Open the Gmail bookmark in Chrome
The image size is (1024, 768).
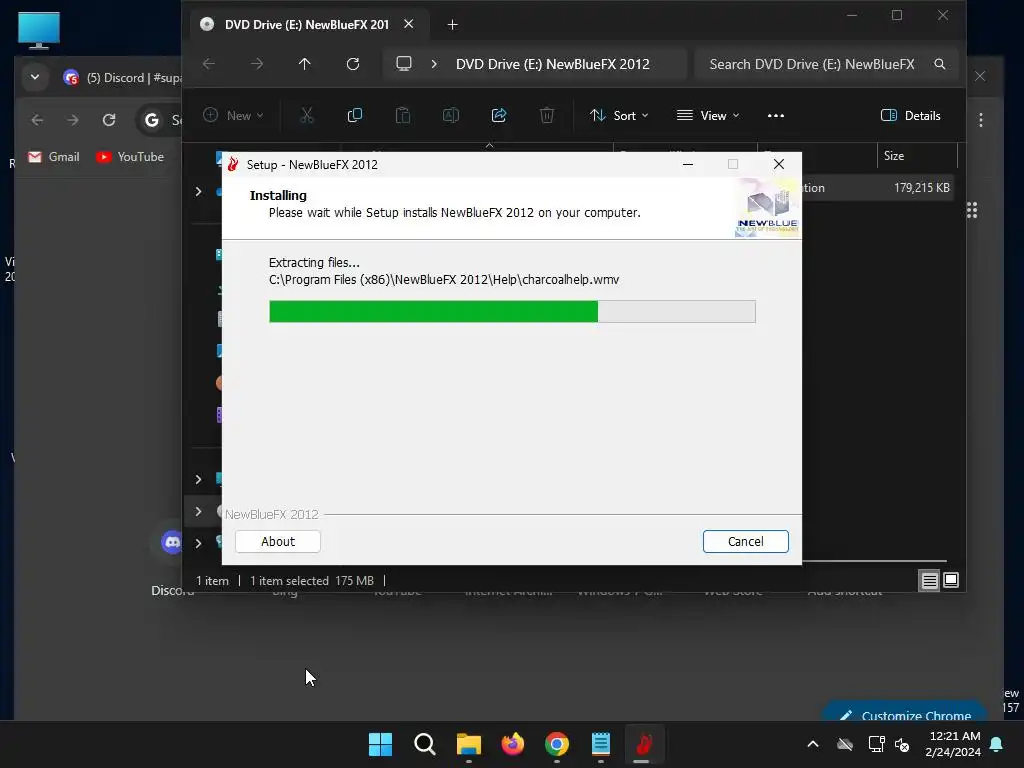click(x=54, y=157)
